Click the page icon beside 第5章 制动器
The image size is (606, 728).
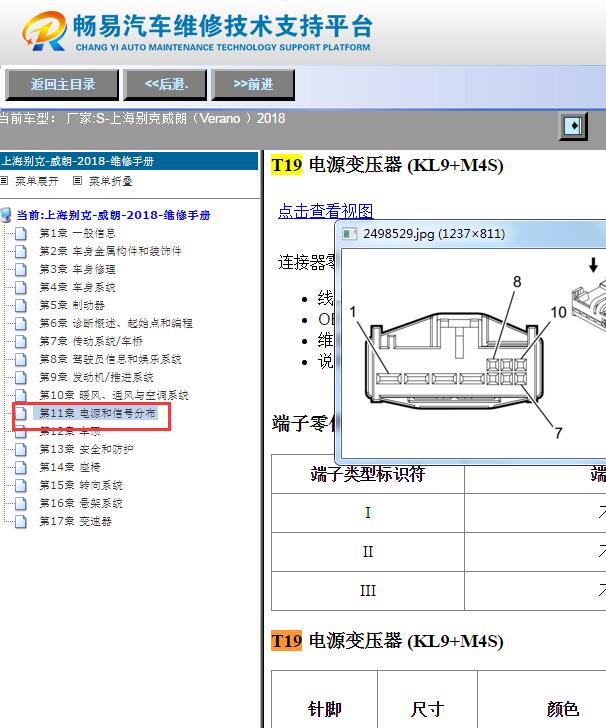pyautogui.click(x=20, y=306)
